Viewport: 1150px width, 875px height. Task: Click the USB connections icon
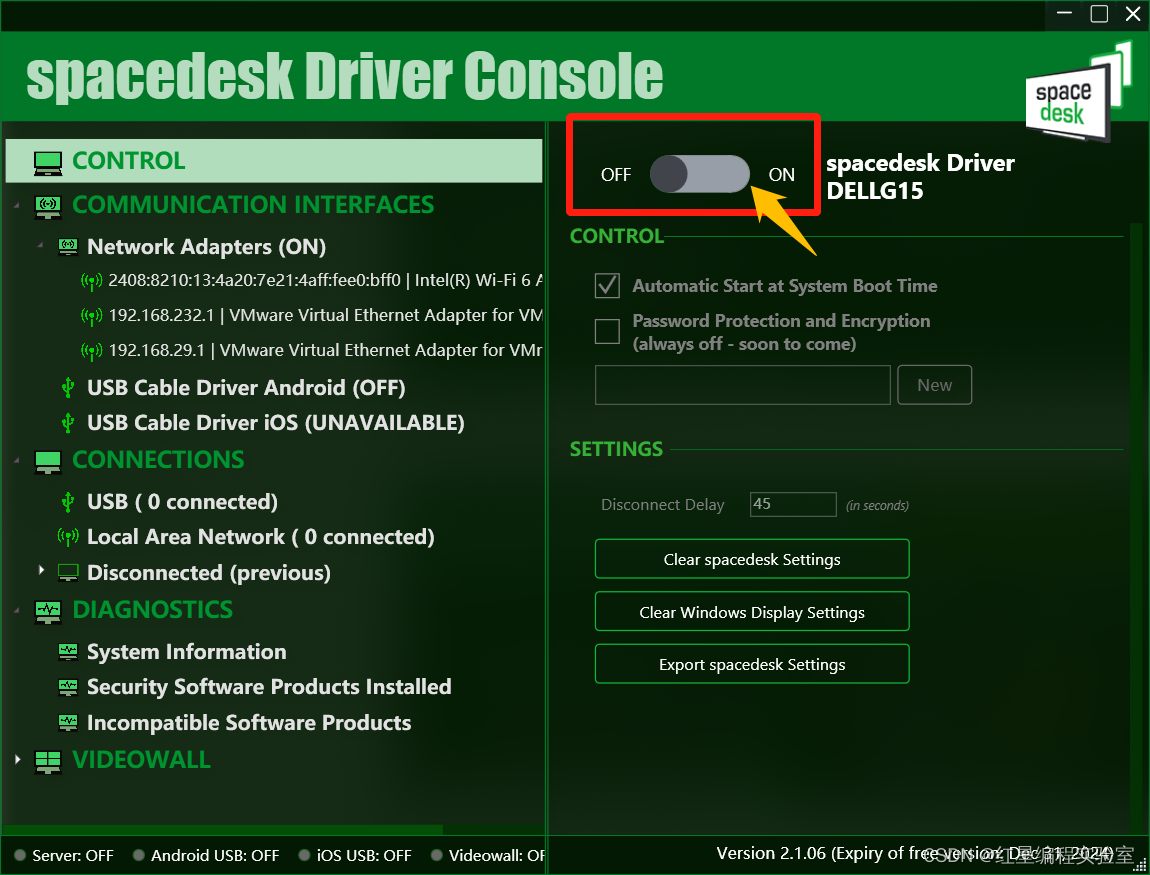68,502
